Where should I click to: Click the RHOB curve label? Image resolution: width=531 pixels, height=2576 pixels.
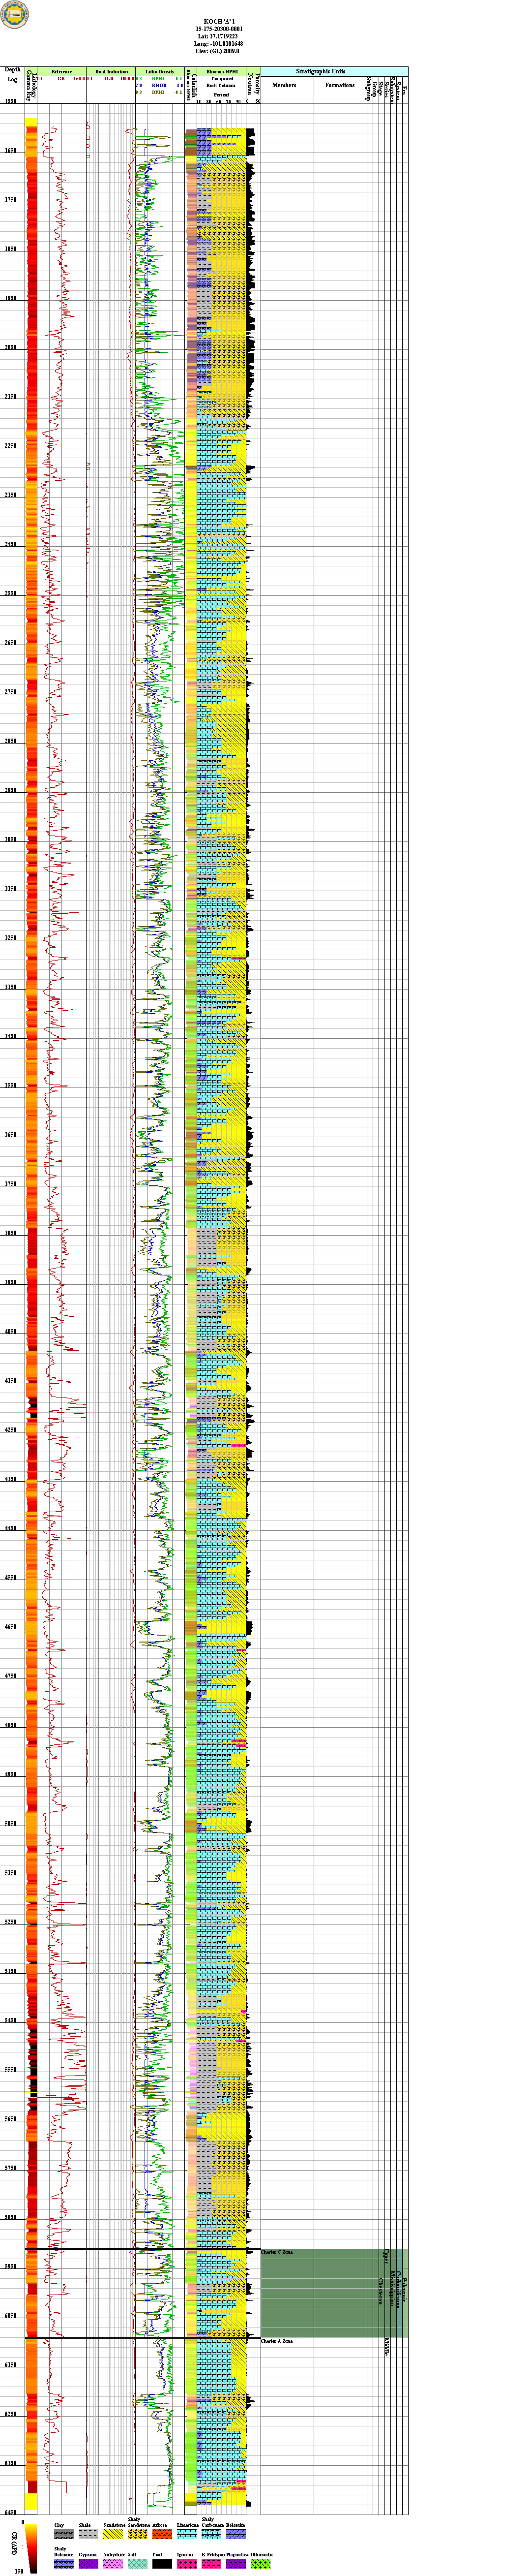coord(159,86)
